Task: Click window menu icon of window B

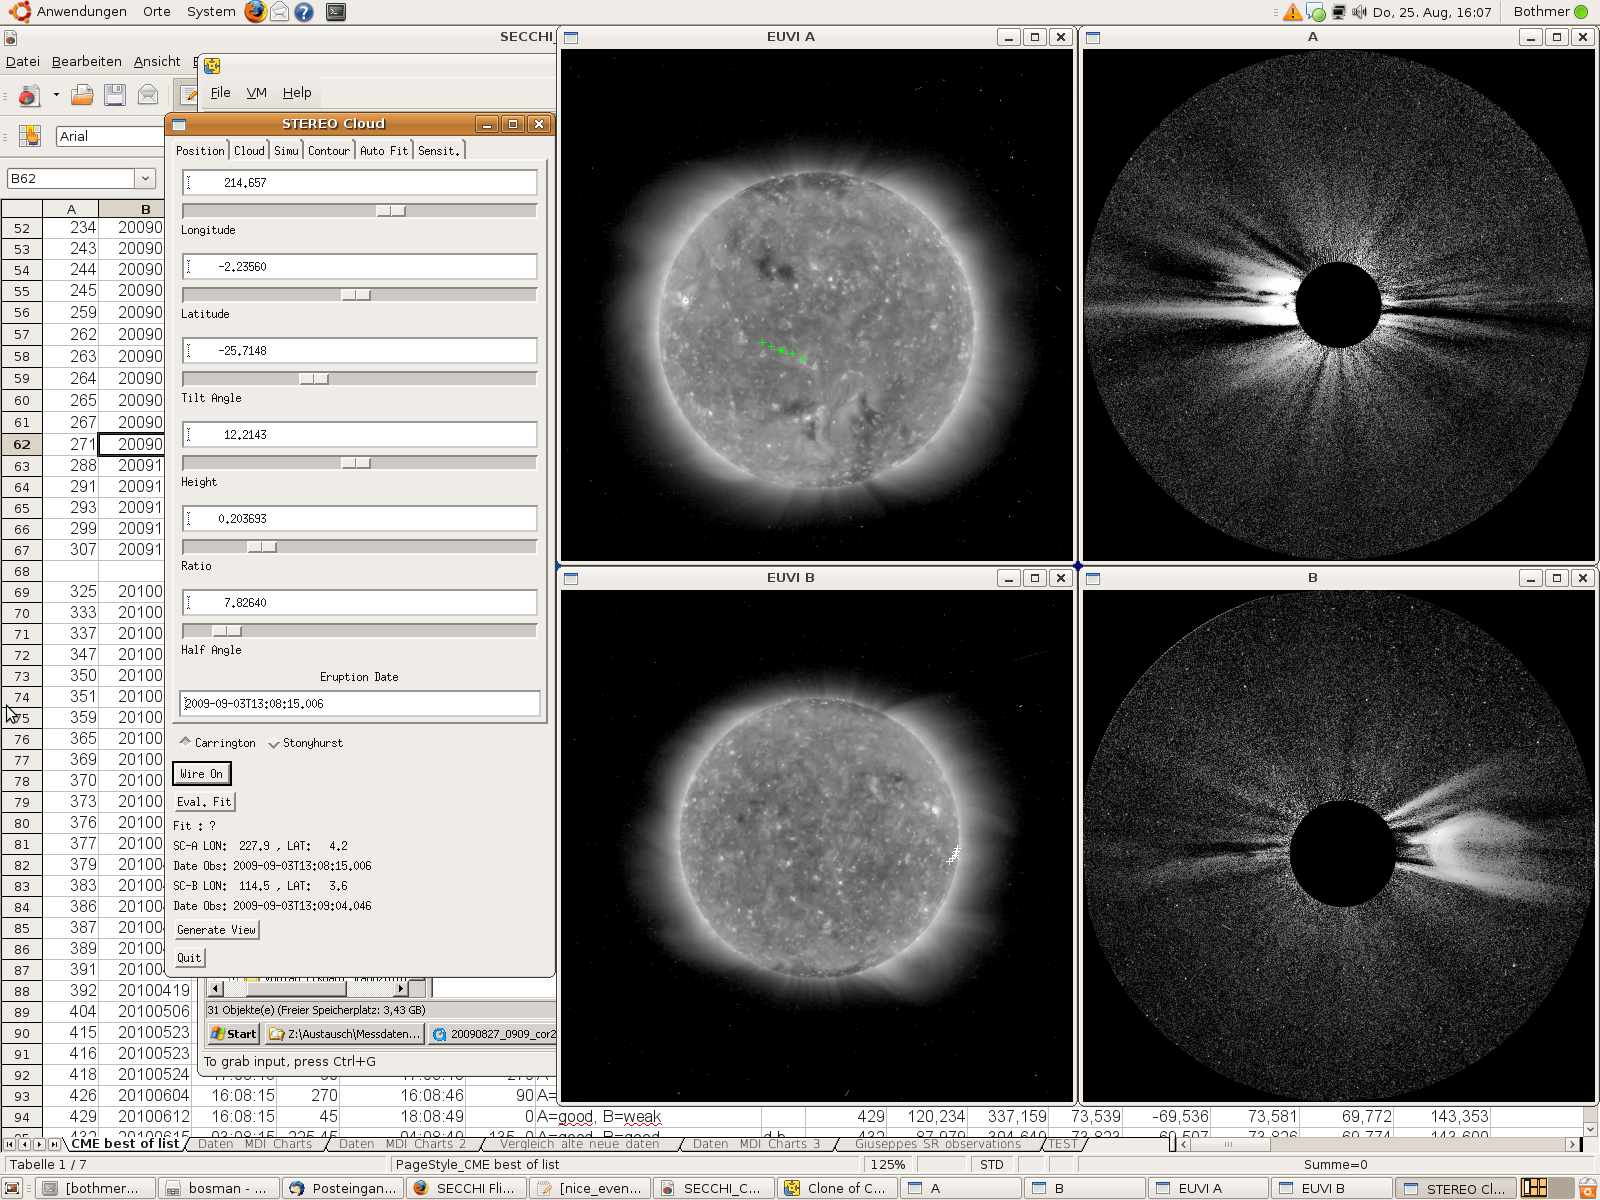Action: pos(1093,579)
